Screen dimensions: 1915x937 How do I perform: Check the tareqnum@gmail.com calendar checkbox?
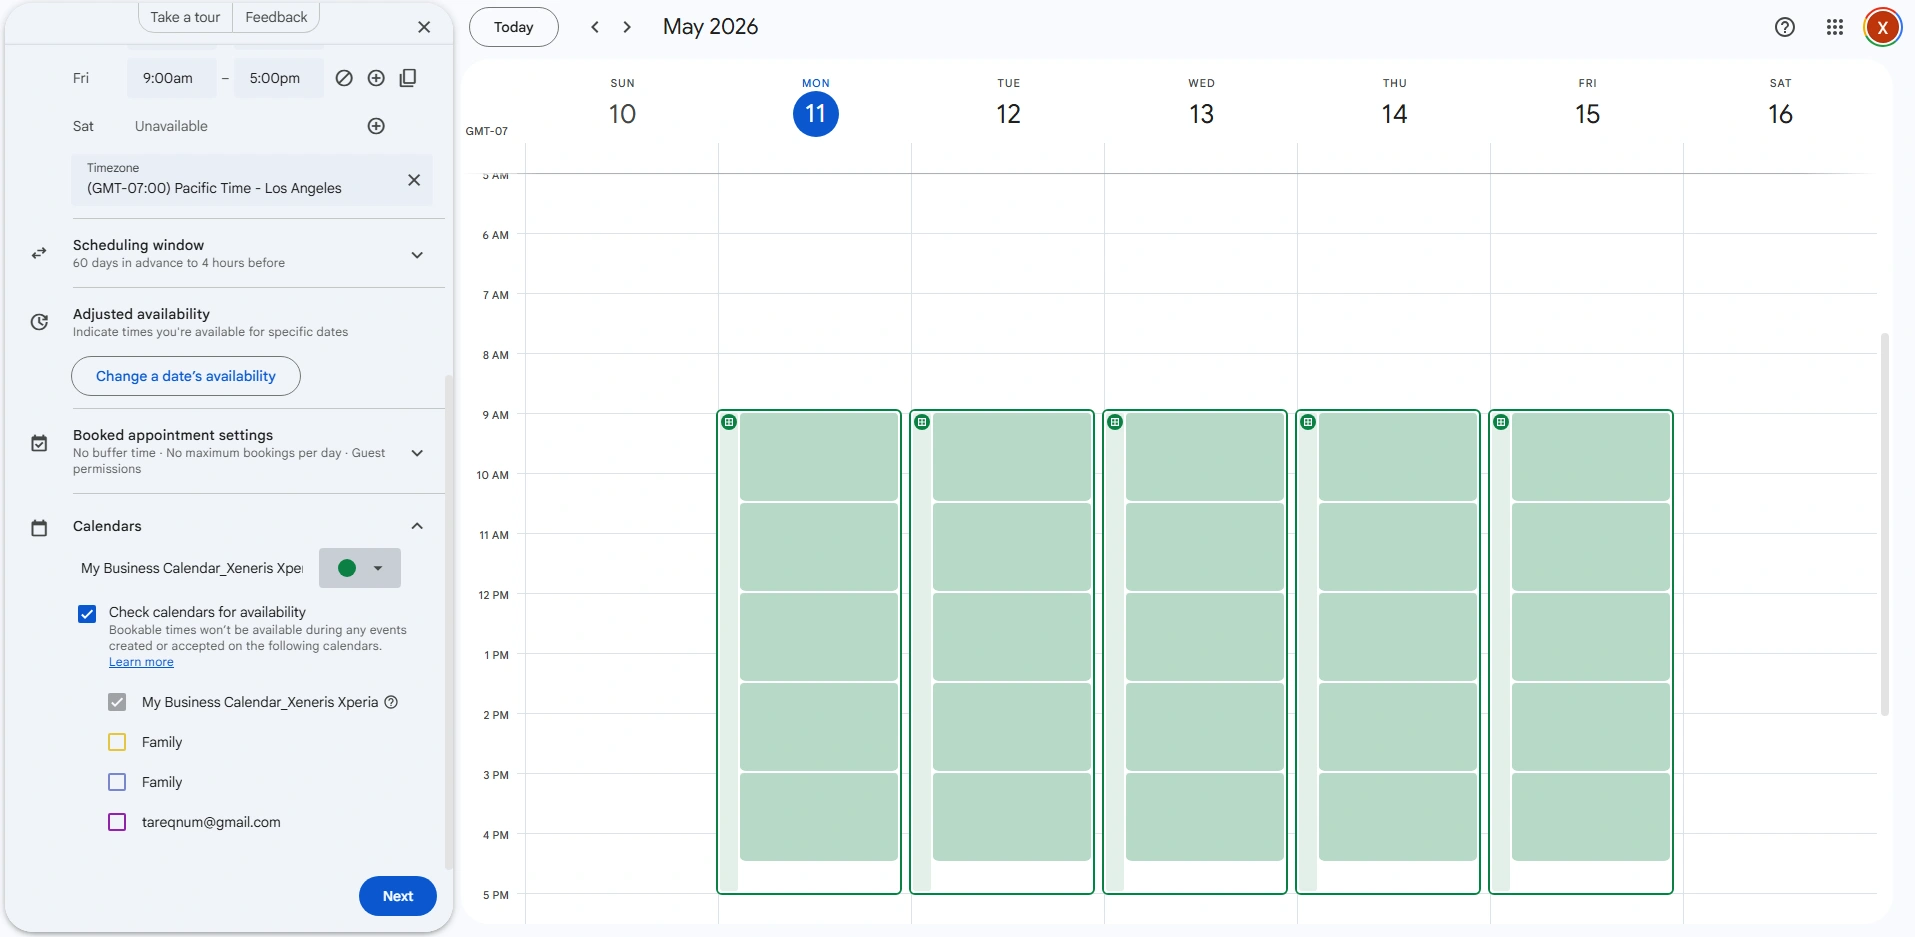tap(117, 822)
